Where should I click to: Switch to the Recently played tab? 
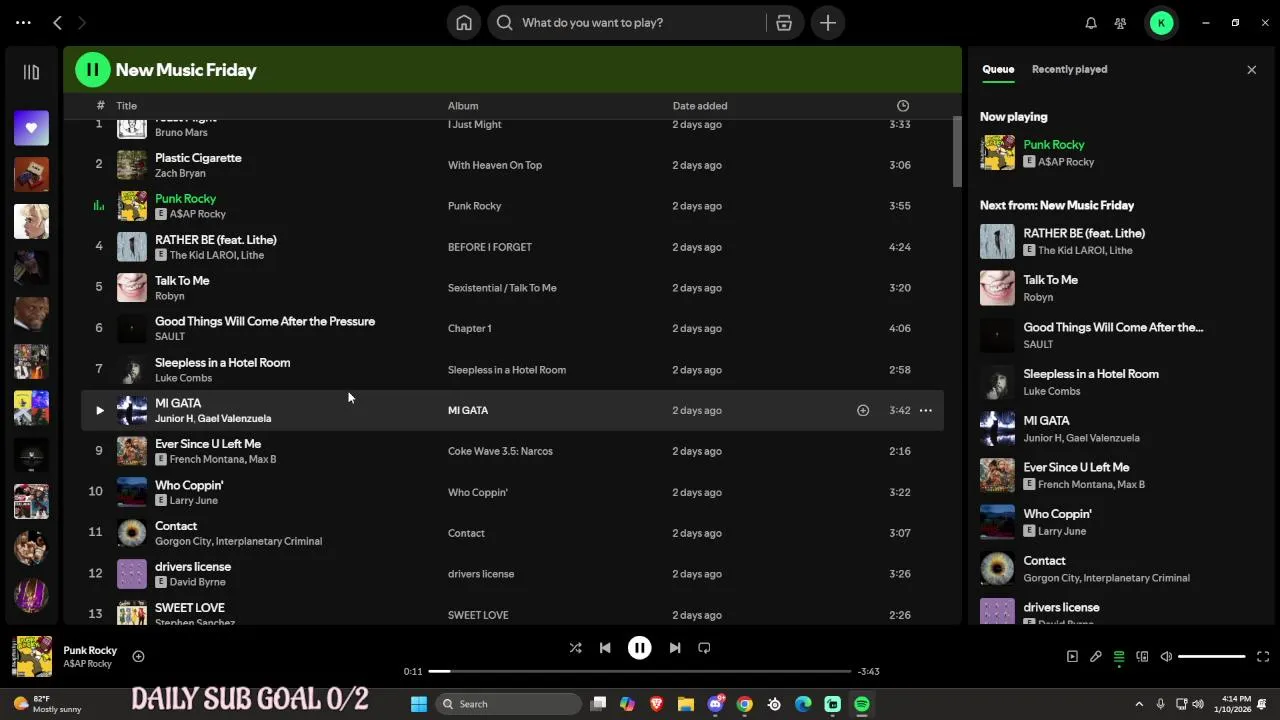(x=1069, y=69)
